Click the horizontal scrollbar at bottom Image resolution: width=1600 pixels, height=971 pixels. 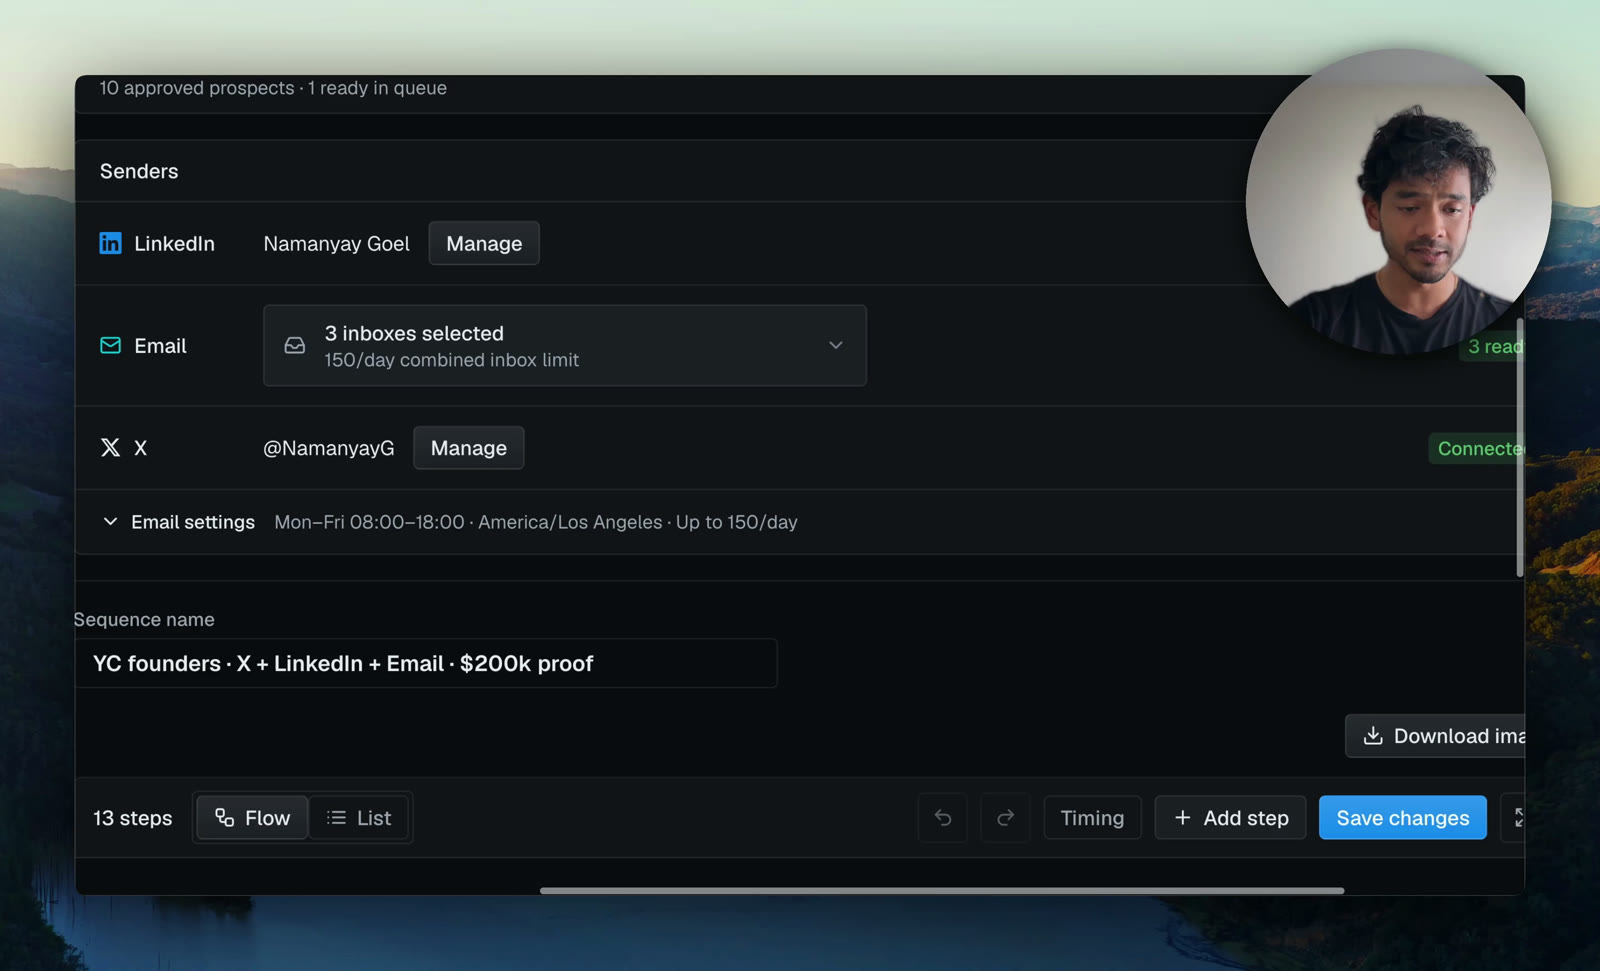pos(942,890)
